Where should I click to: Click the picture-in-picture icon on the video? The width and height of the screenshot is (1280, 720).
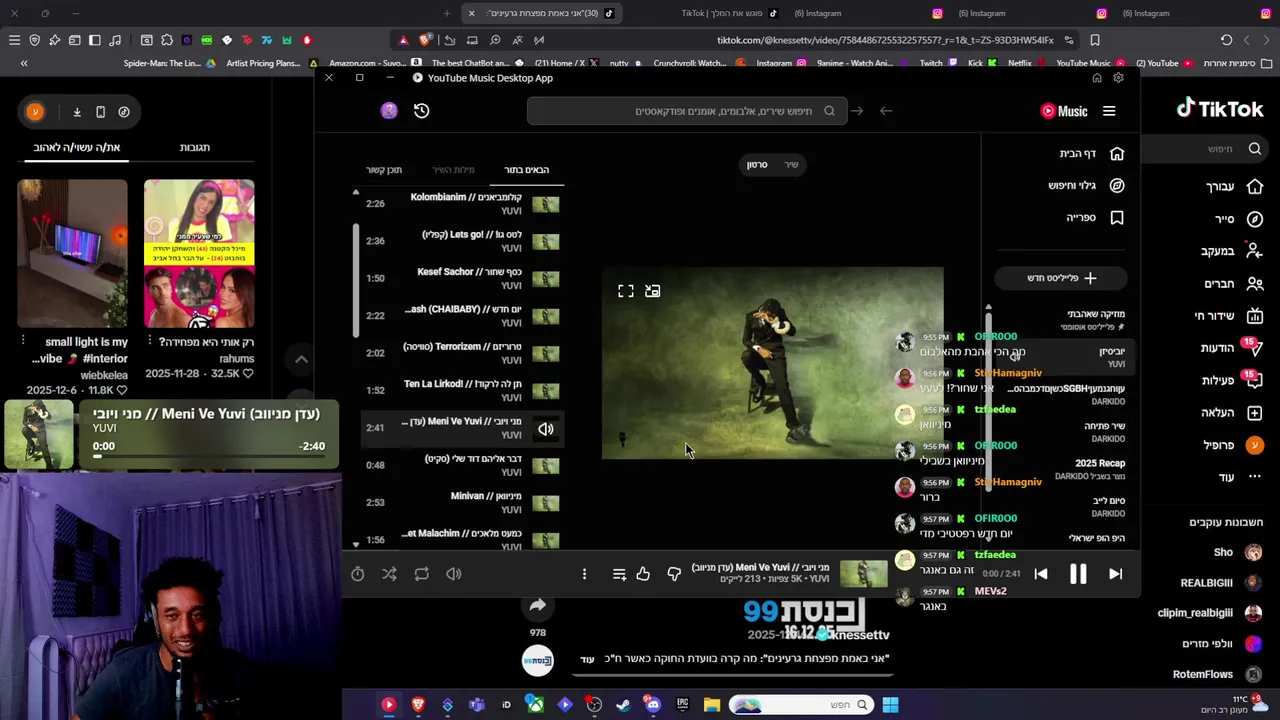652,291
